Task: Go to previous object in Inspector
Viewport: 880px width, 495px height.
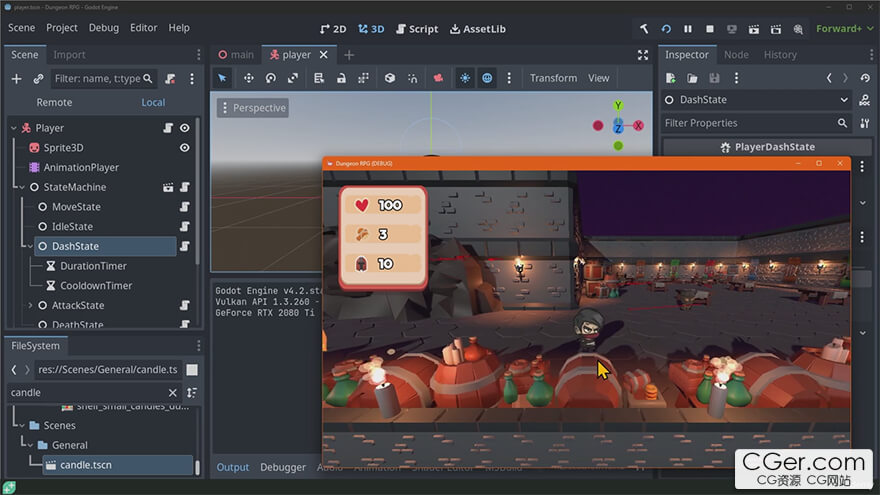Action: click(x=828, y=78)
